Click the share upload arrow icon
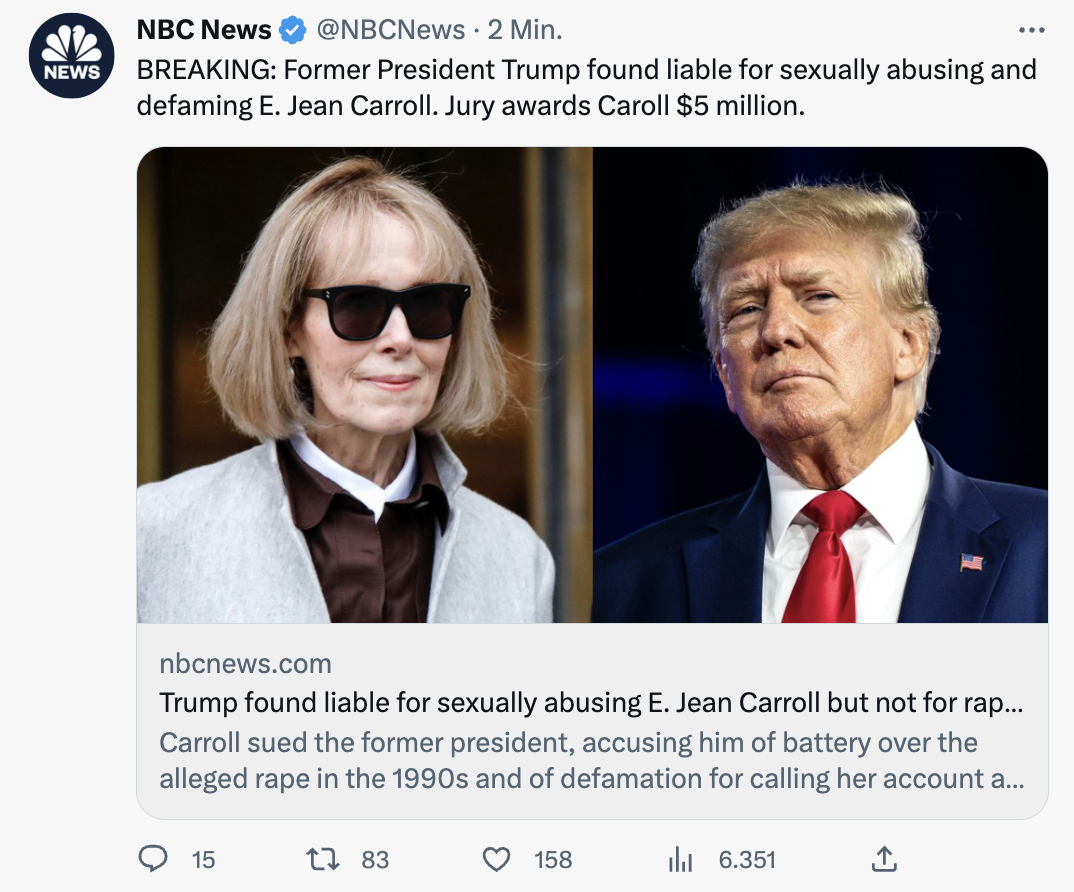 pos(884,859)
